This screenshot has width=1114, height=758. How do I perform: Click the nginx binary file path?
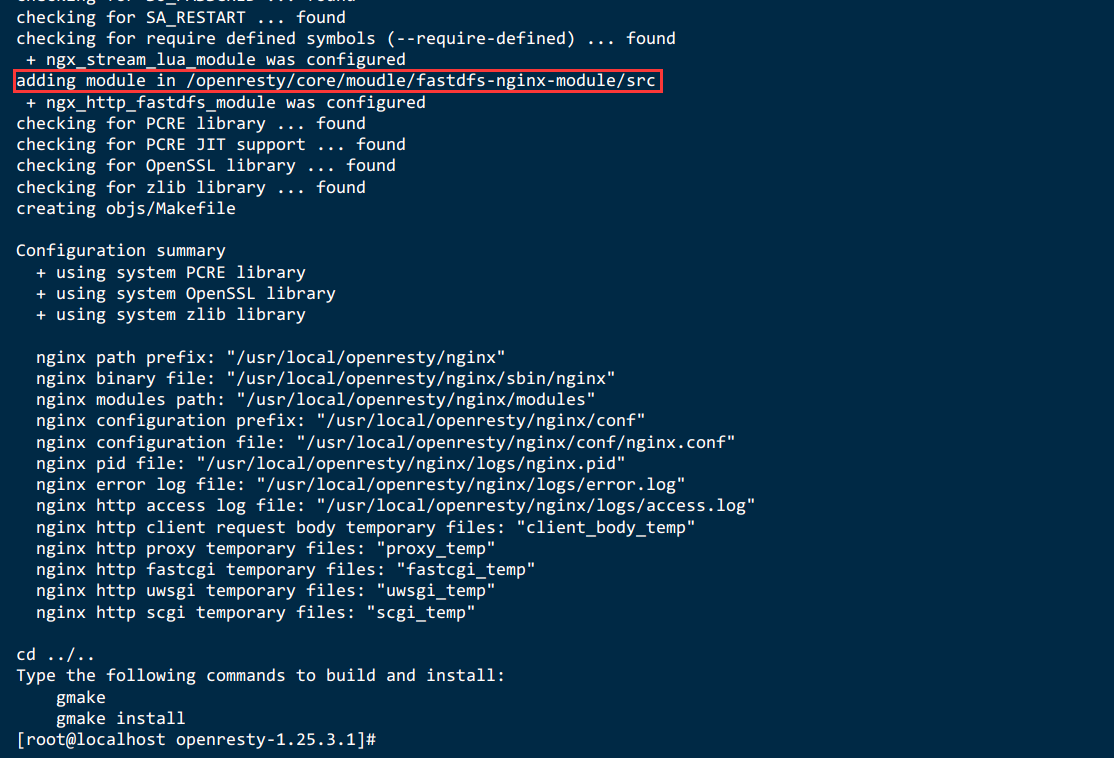421,379
